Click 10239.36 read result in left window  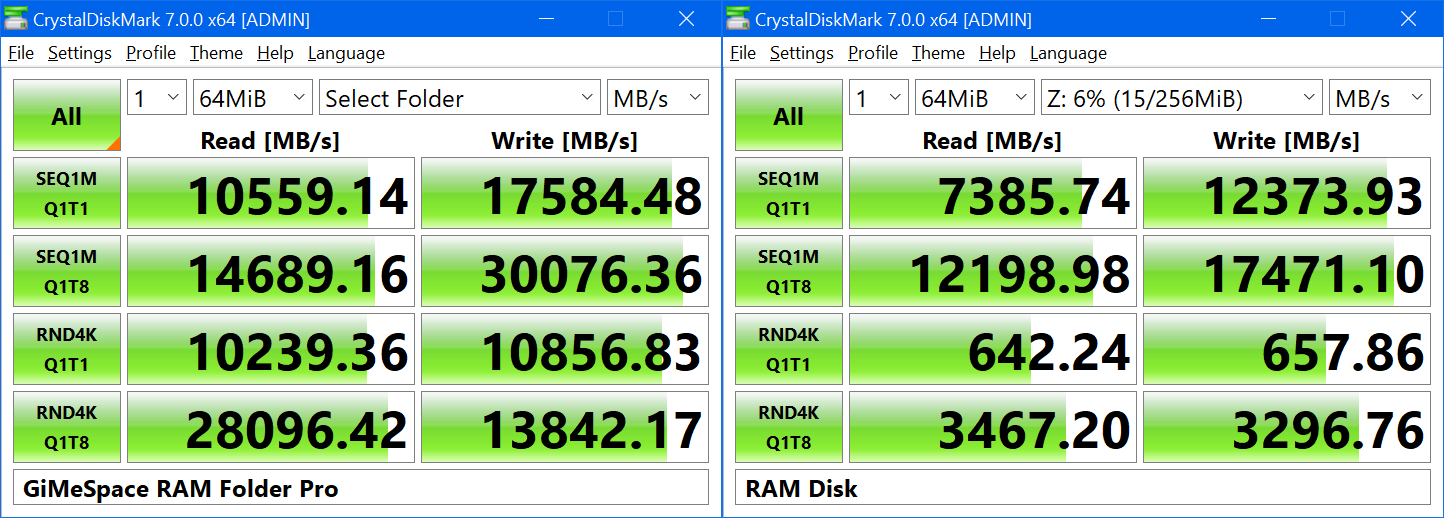coord(271,349)
